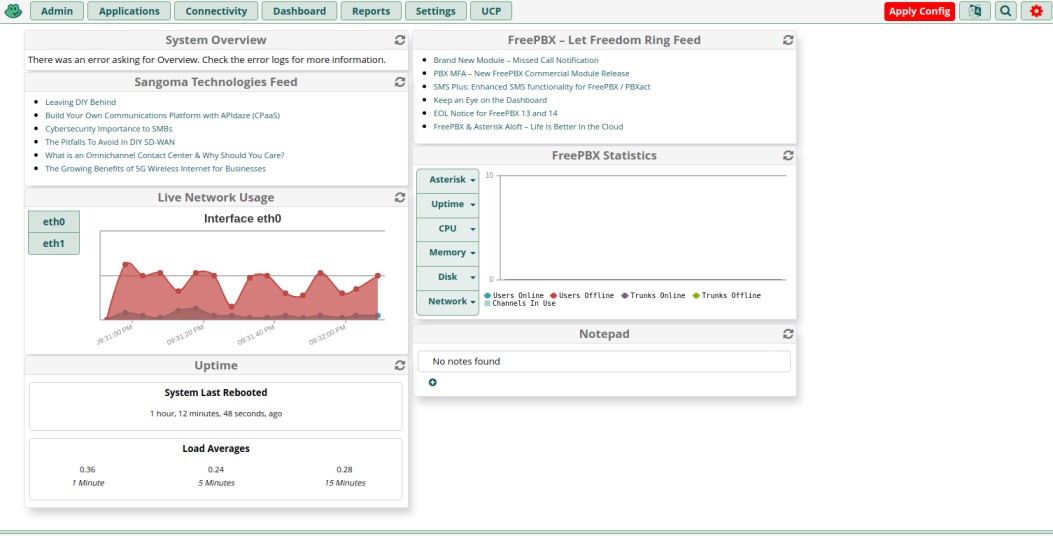1053x536 pixels.
Task: Click the FreePBX frog logo
Action: click(13, 11)
